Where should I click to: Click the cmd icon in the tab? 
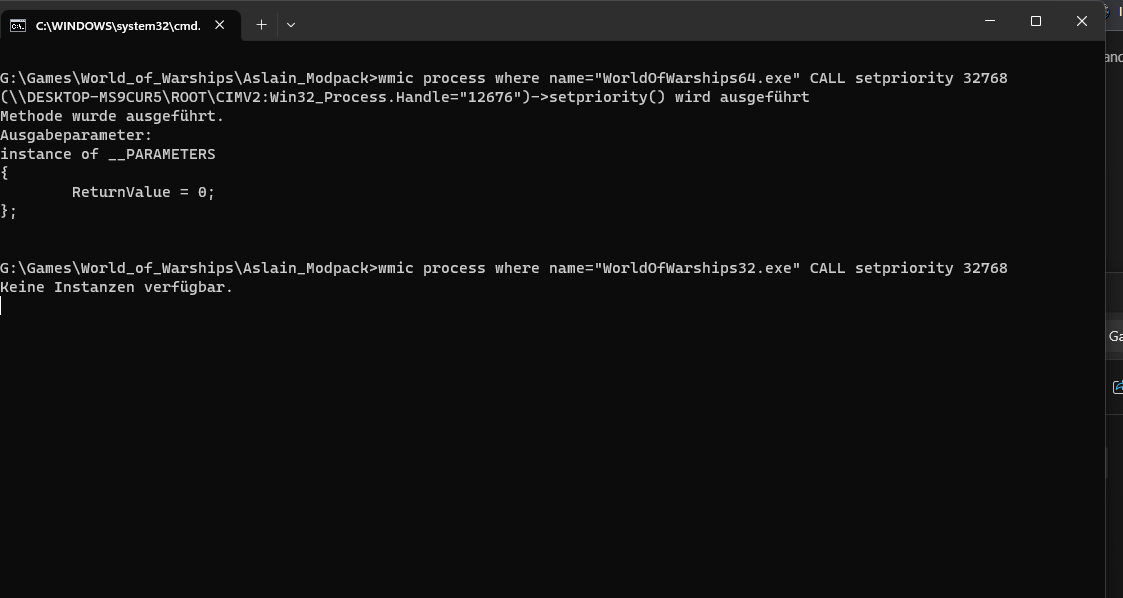coord(18,26)
